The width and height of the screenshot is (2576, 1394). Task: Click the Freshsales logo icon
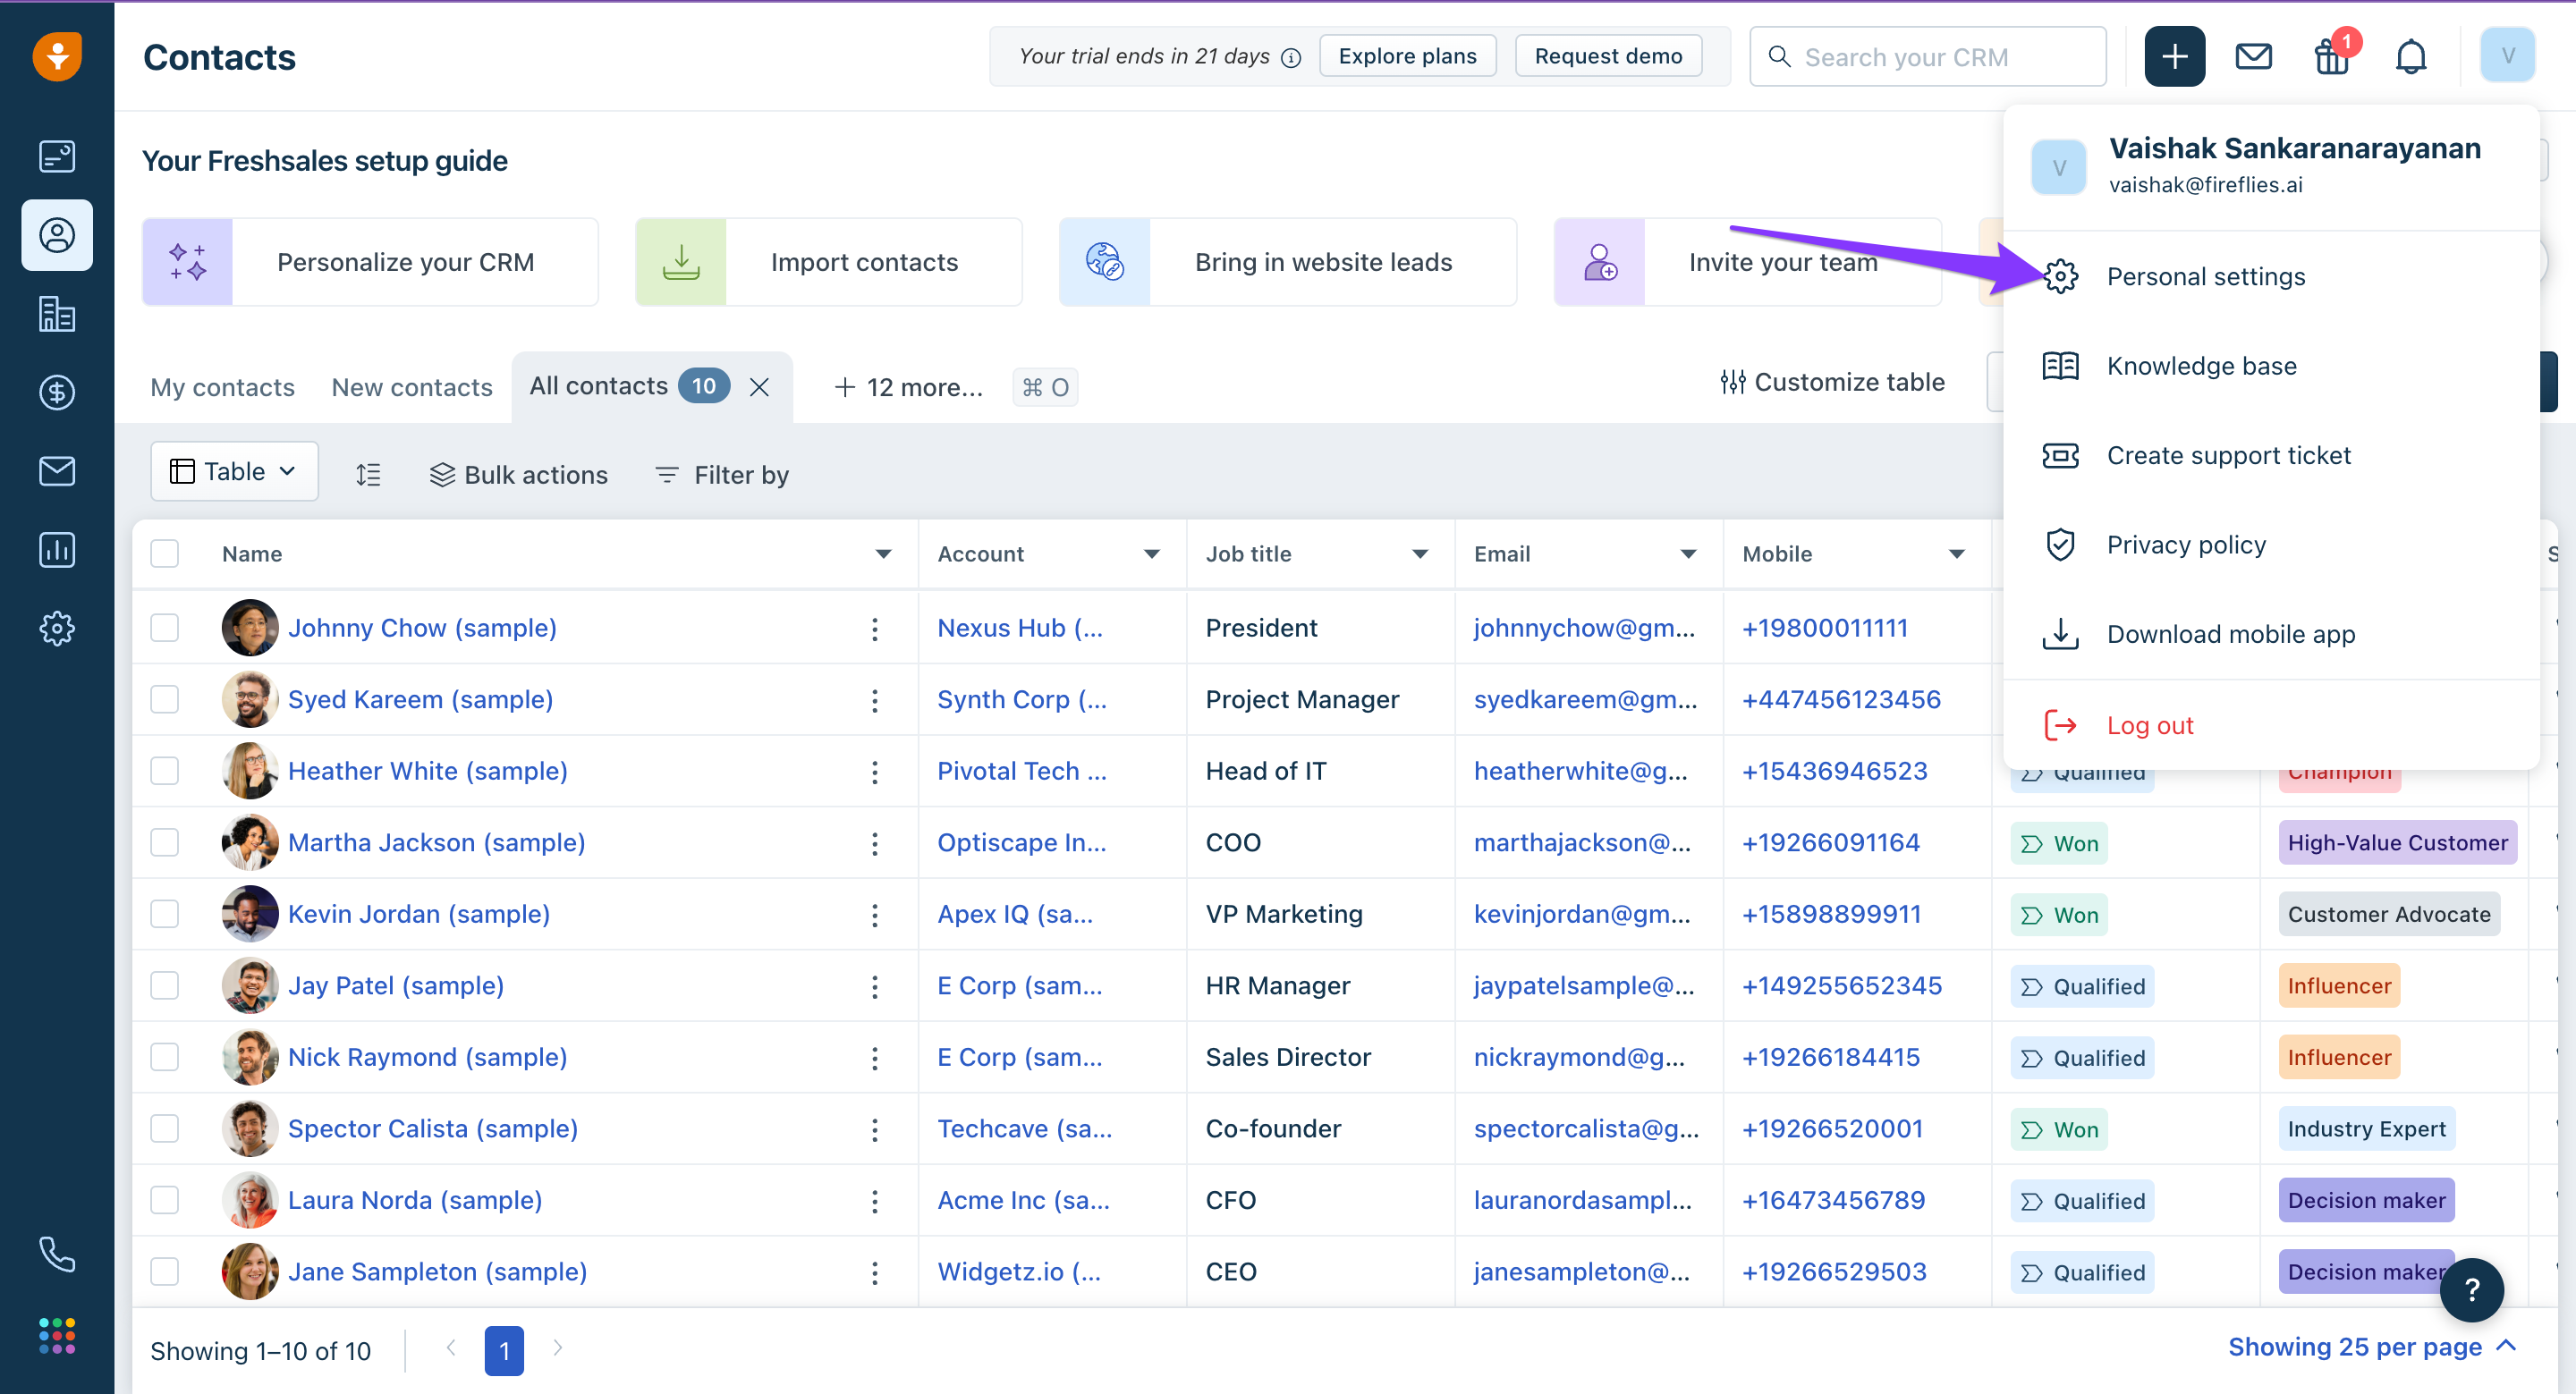(57, 56)
